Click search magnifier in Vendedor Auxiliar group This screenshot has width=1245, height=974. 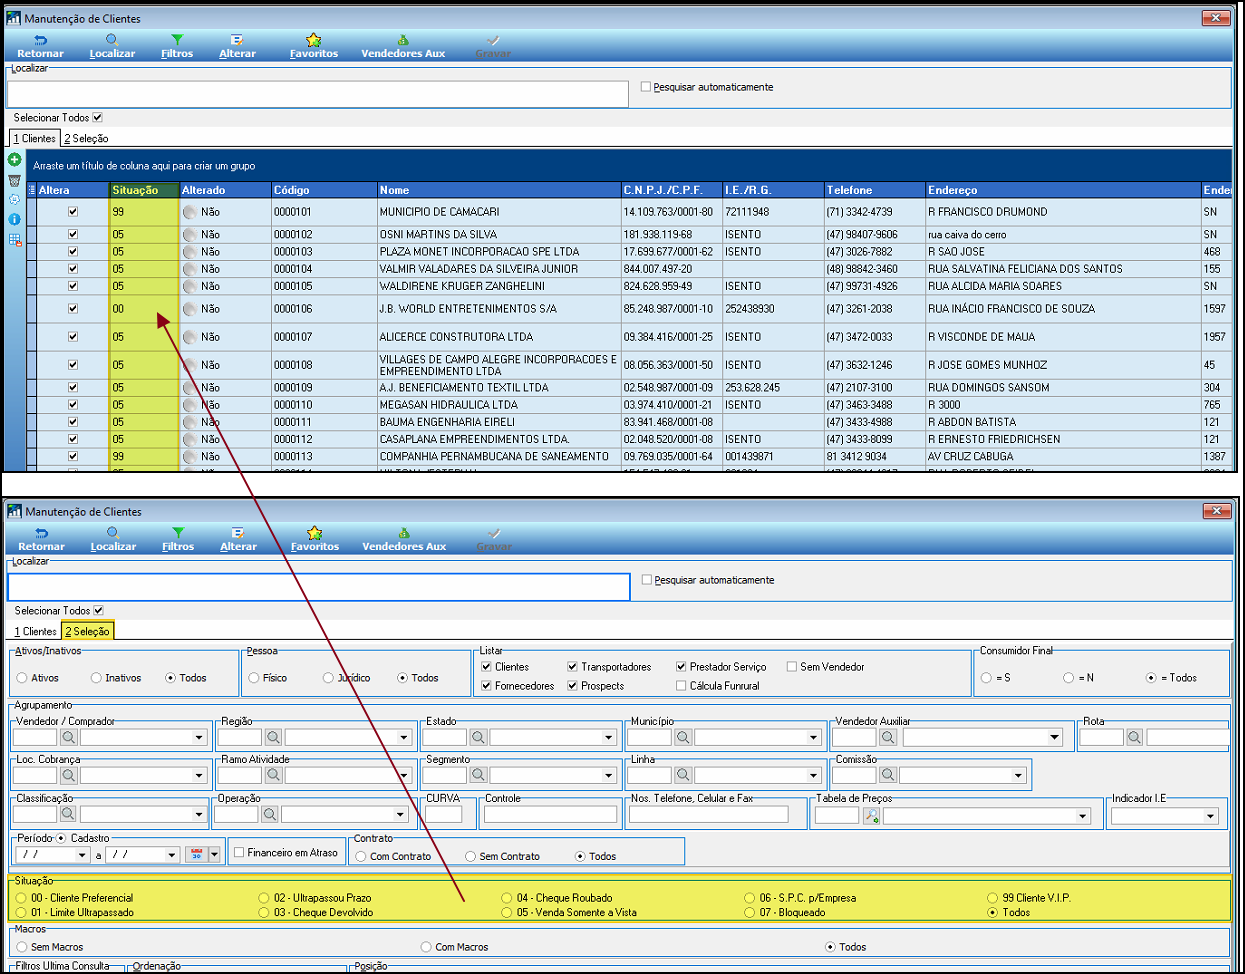[887, 737]
